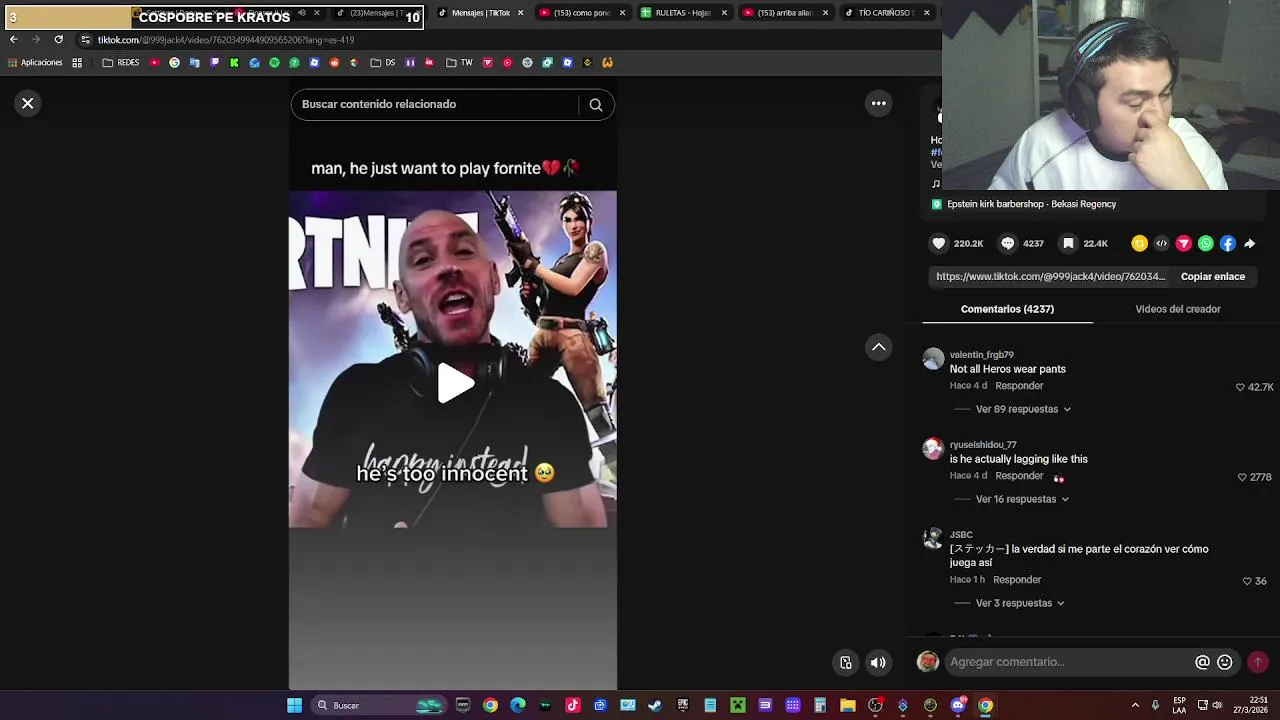The width and height of the screenshot is (1280, 720).
Task: Open Aplicaciones in bookmarks bar
Action: pos(34,62)
